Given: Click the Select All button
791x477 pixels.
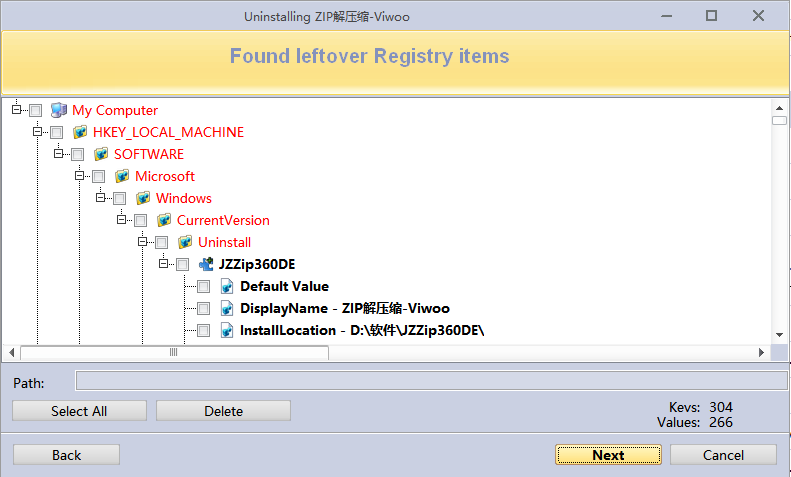Looking at the screenshot, I should coord(79,411).
